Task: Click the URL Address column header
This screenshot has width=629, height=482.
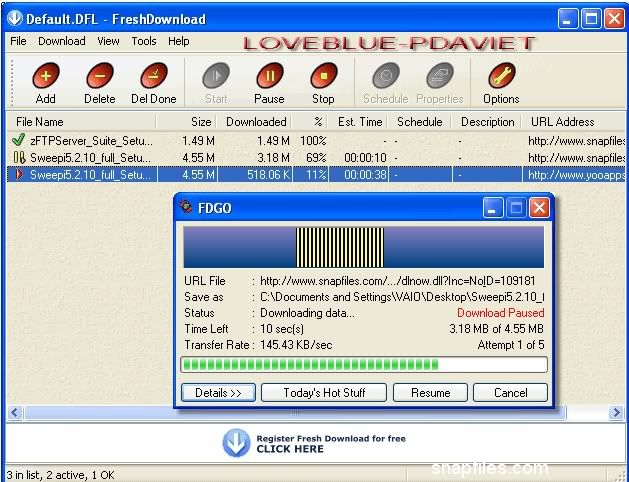Action: click(x=574, y=122)
